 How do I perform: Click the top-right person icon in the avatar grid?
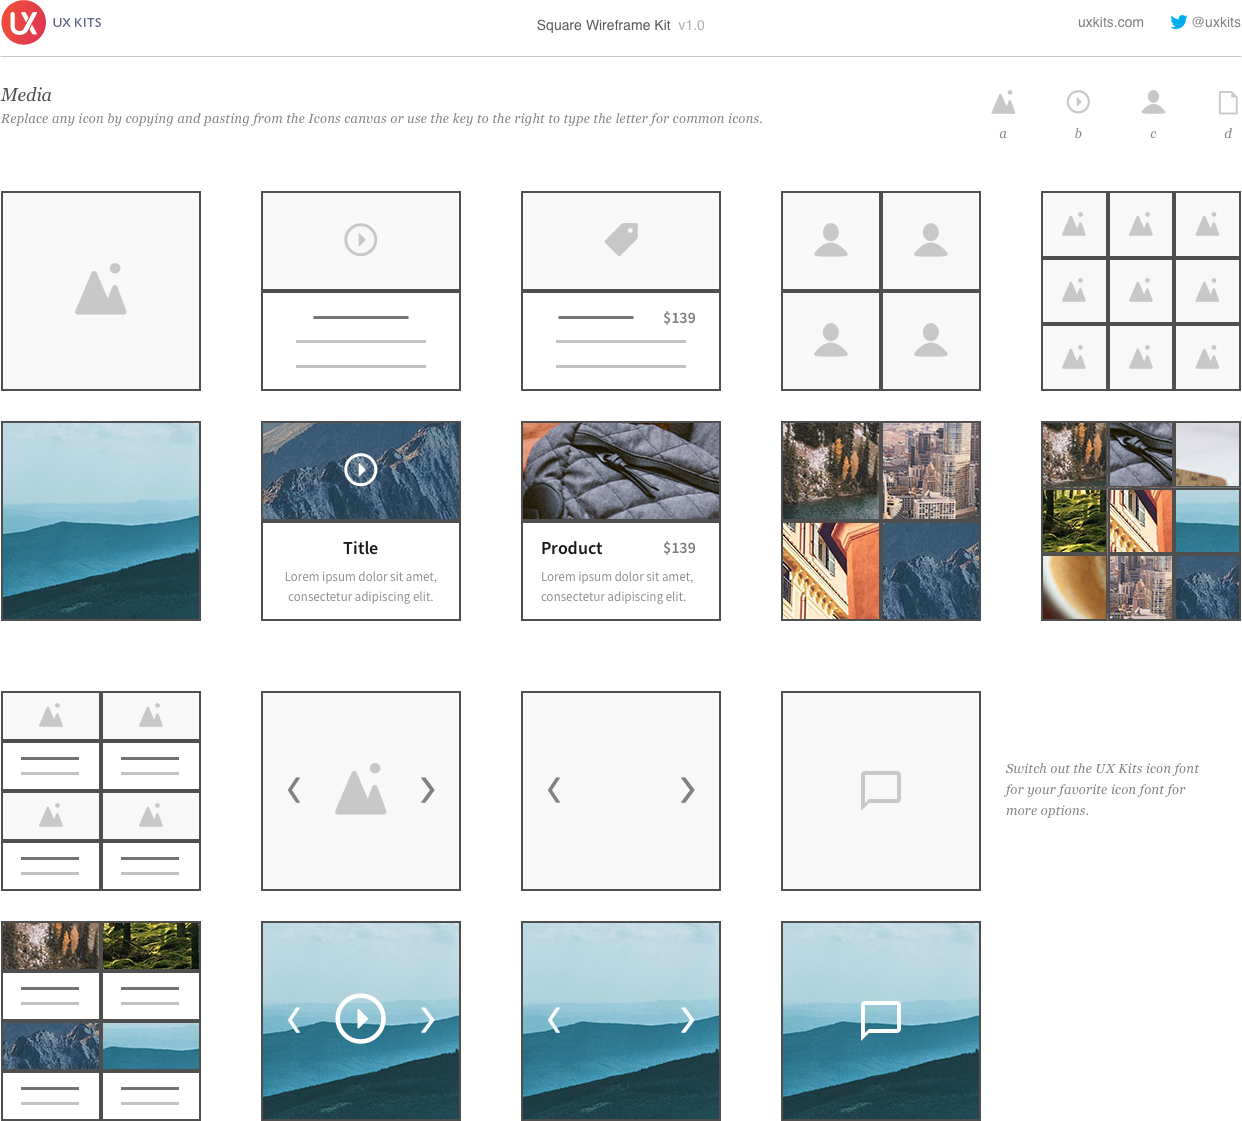click(931, 240)
